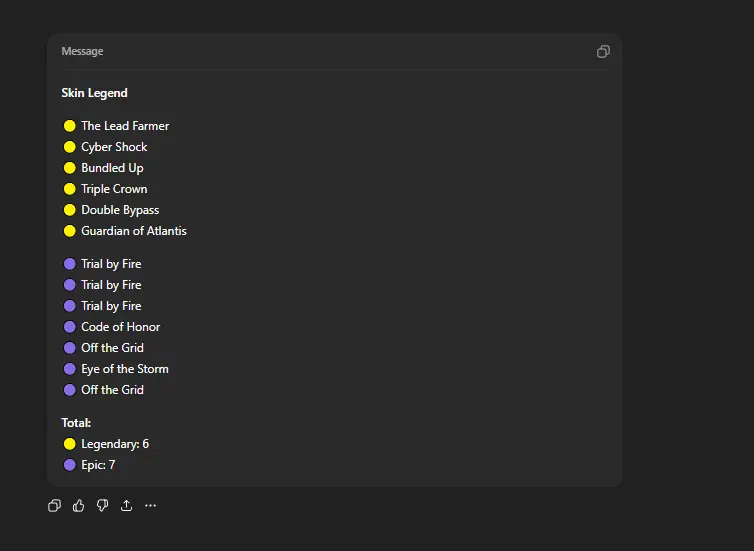This screenshot has width=754, height=551.
Task: Select the Guardian of Atlantis entry
Action: (x=134, y=231)
